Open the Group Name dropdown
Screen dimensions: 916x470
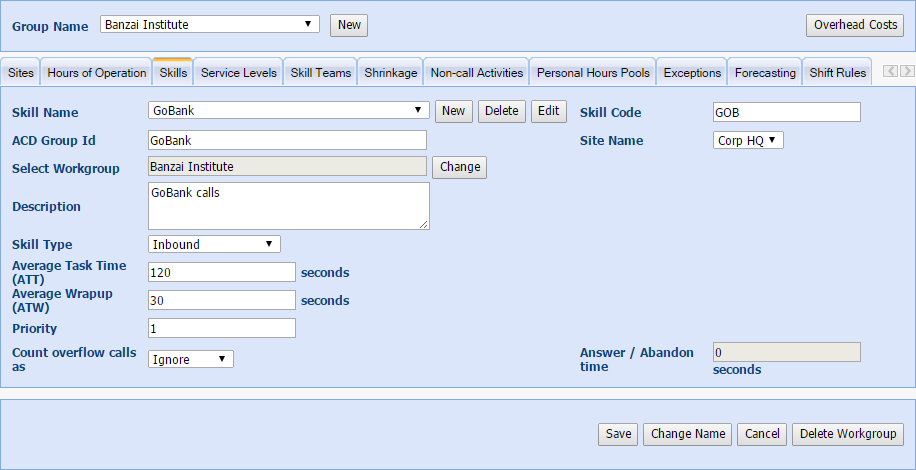(210, 24)
